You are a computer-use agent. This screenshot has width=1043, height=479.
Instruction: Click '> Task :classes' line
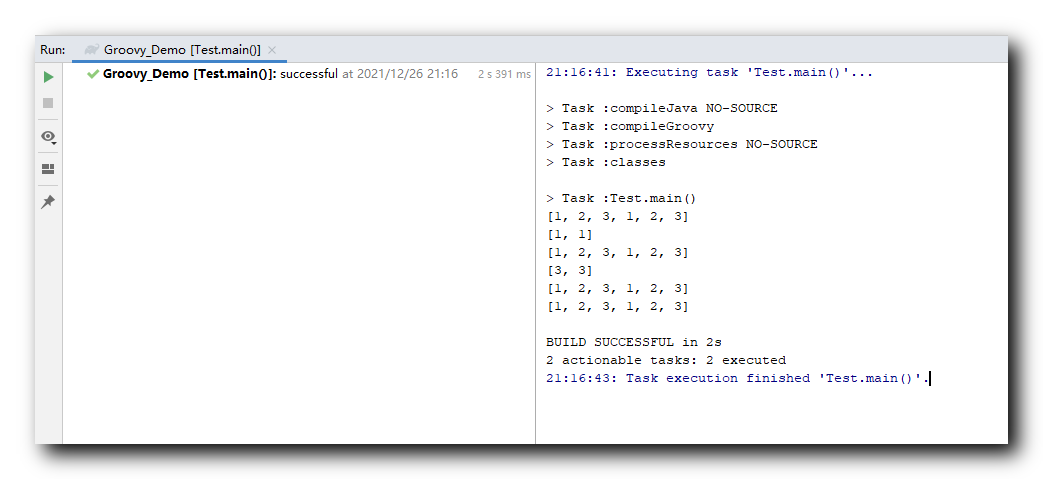pos(606,162)
